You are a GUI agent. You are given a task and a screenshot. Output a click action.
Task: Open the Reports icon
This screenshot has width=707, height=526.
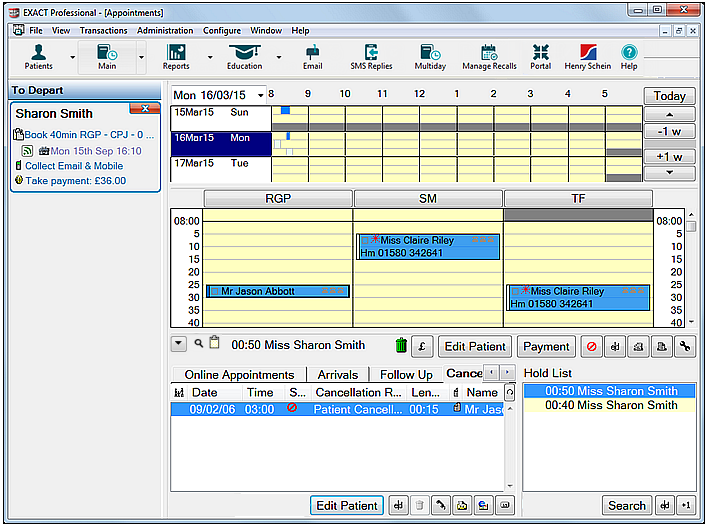(x=176, y=57)
